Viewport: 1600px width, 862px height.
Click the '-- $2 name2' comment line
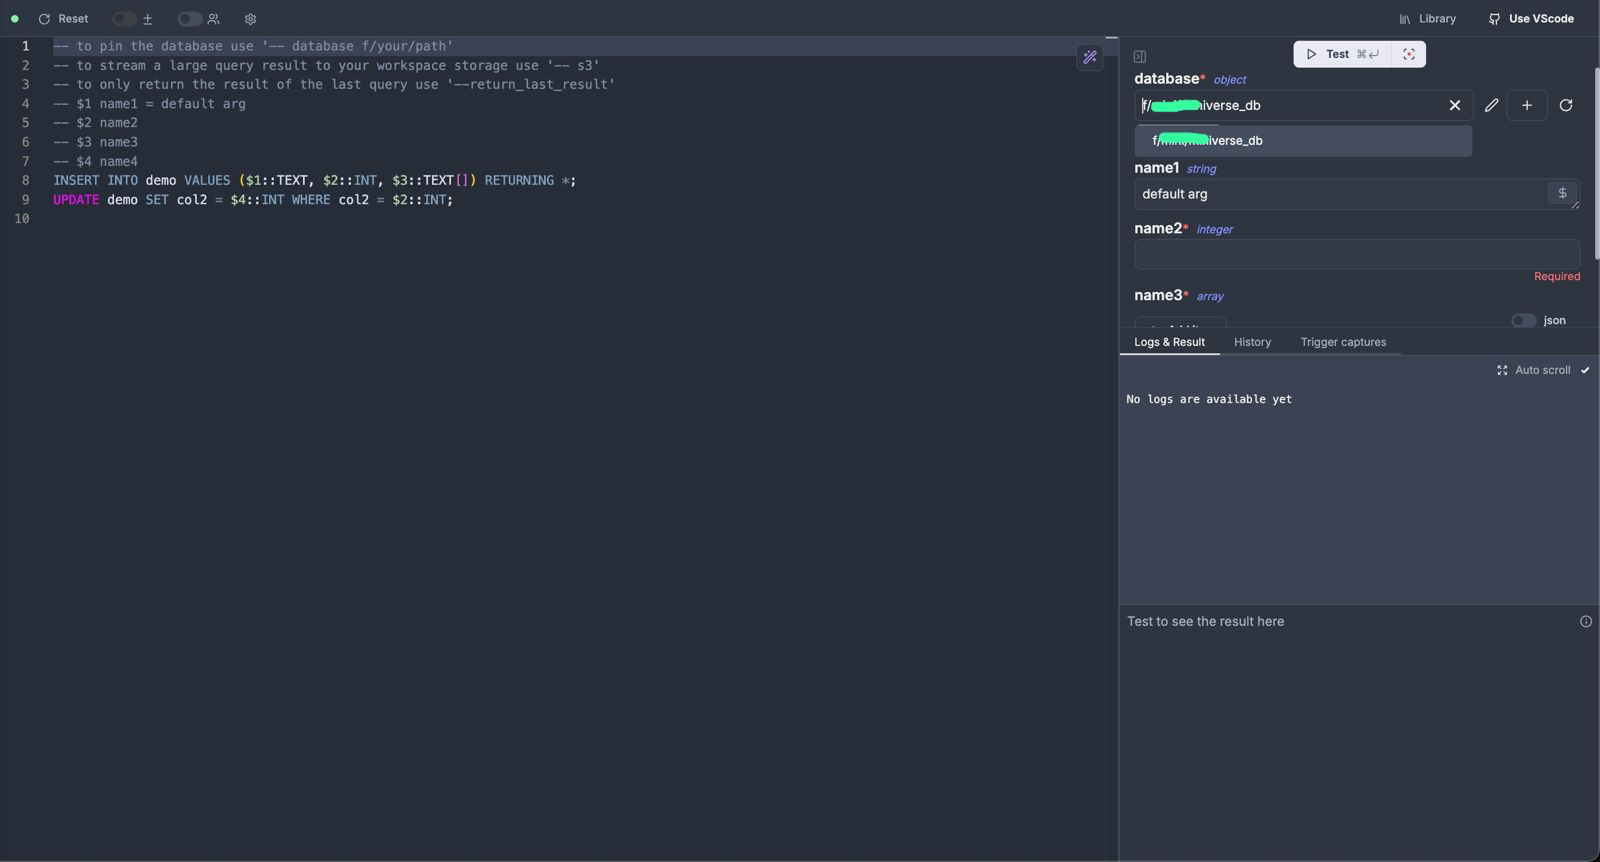tap(95, 123)
